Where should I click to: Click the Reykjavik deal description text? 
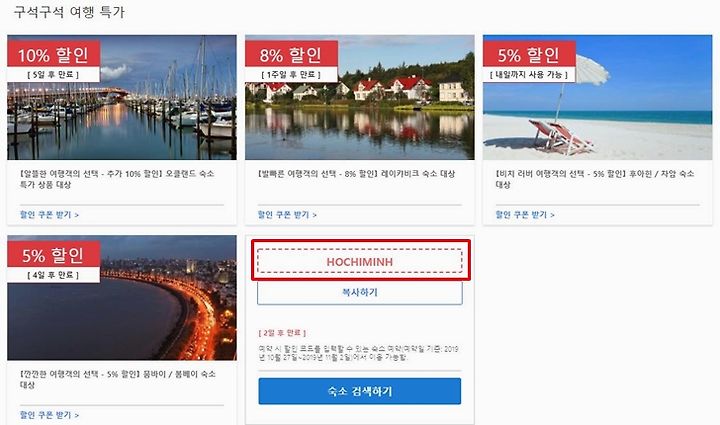point(356,174)
